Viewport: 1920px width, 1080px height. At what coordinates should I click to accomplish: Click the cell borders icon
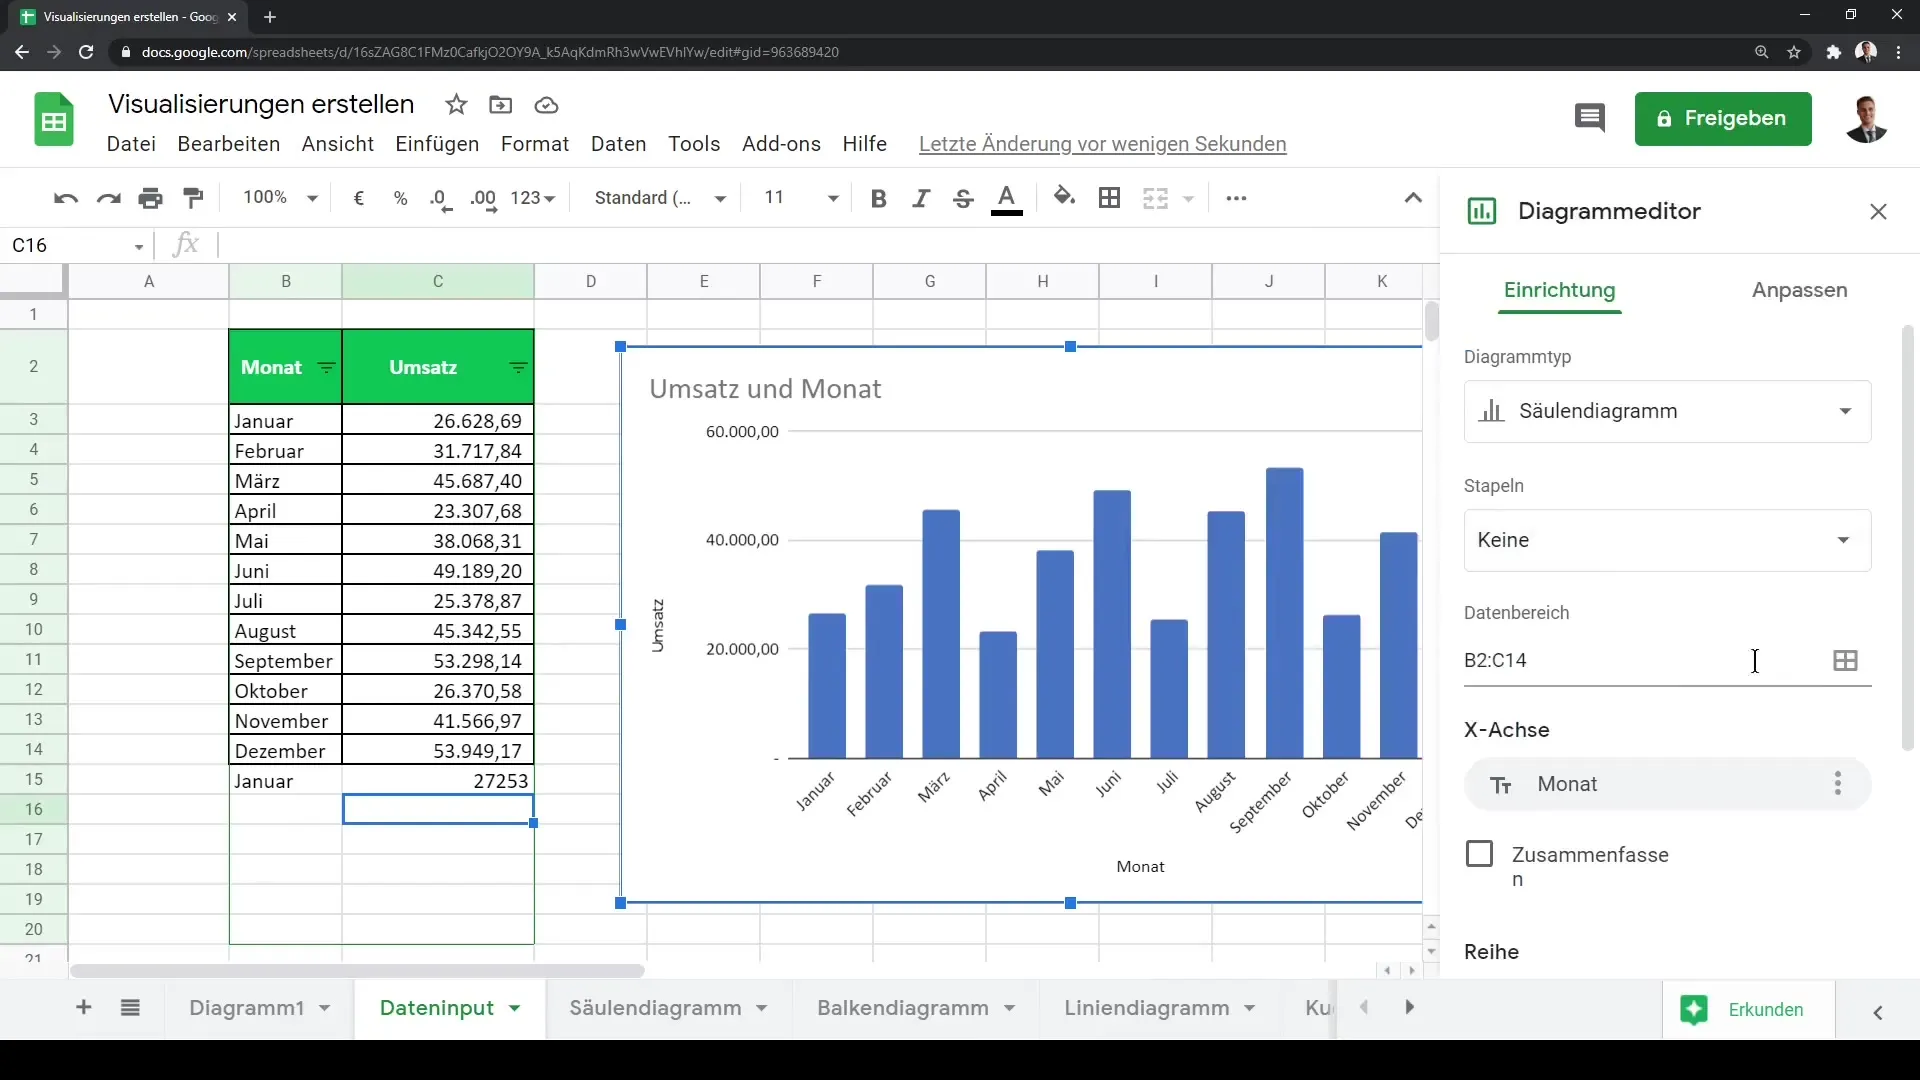[x=1109, y=198]
